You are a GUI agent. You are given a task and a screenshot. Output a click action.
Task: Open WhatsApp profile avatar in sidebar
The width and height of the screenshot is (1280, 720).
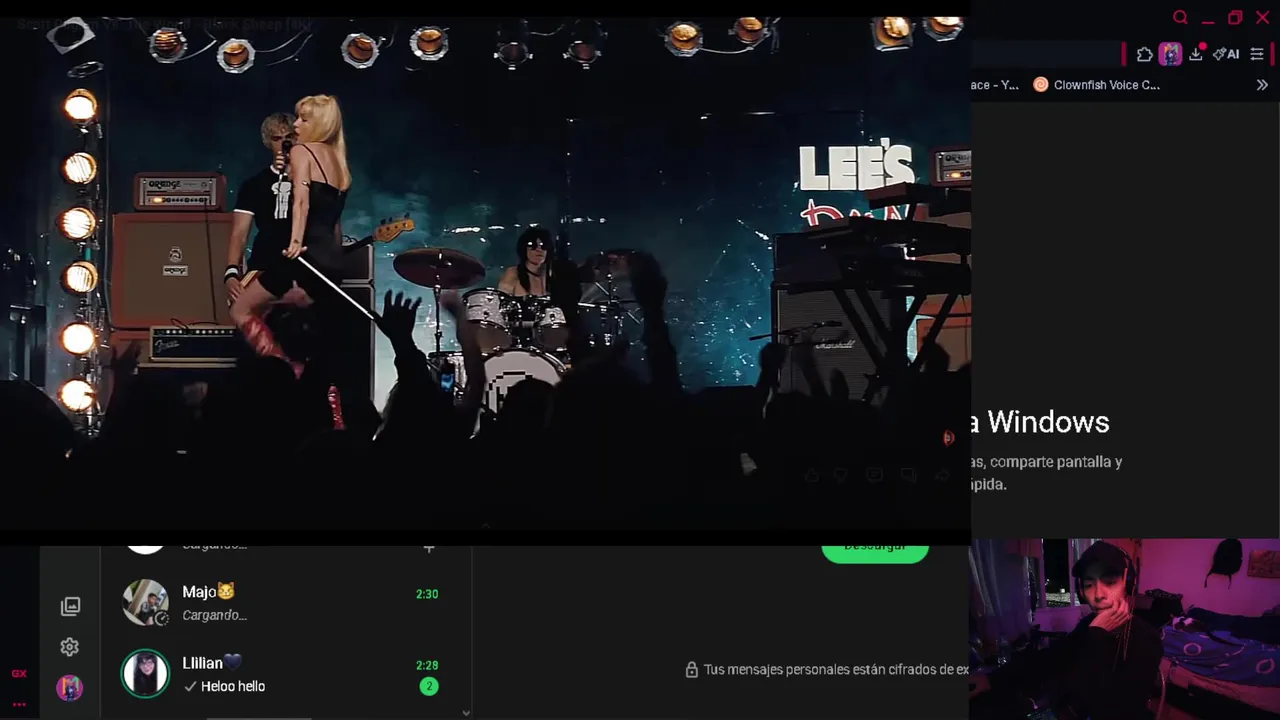pos(69,688)
